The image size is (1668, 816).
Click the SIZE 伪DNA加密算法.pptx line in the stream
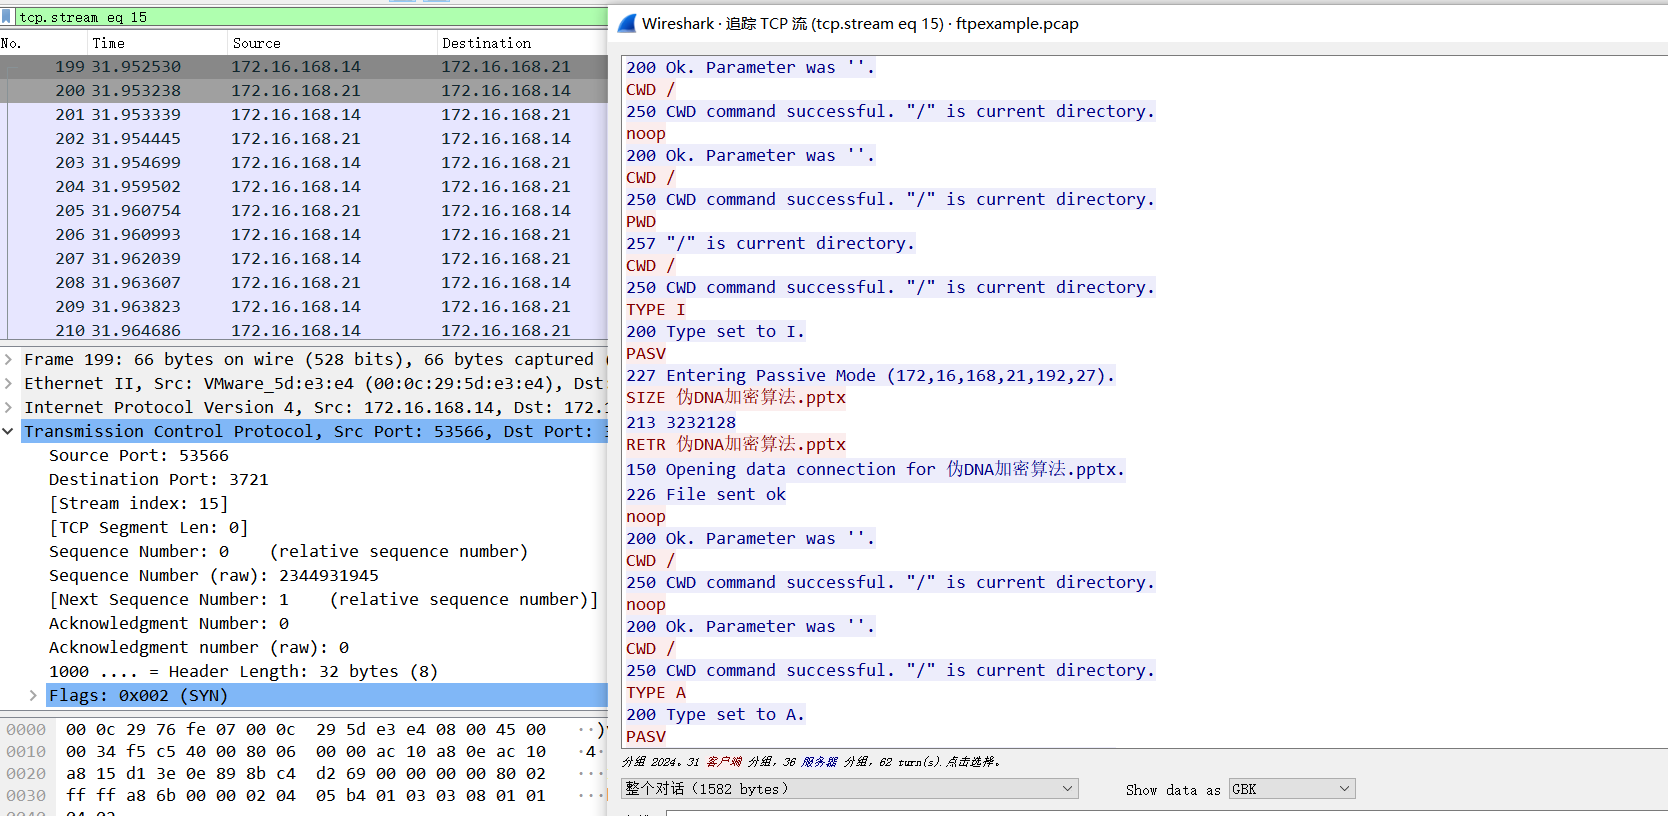point(736,397)
